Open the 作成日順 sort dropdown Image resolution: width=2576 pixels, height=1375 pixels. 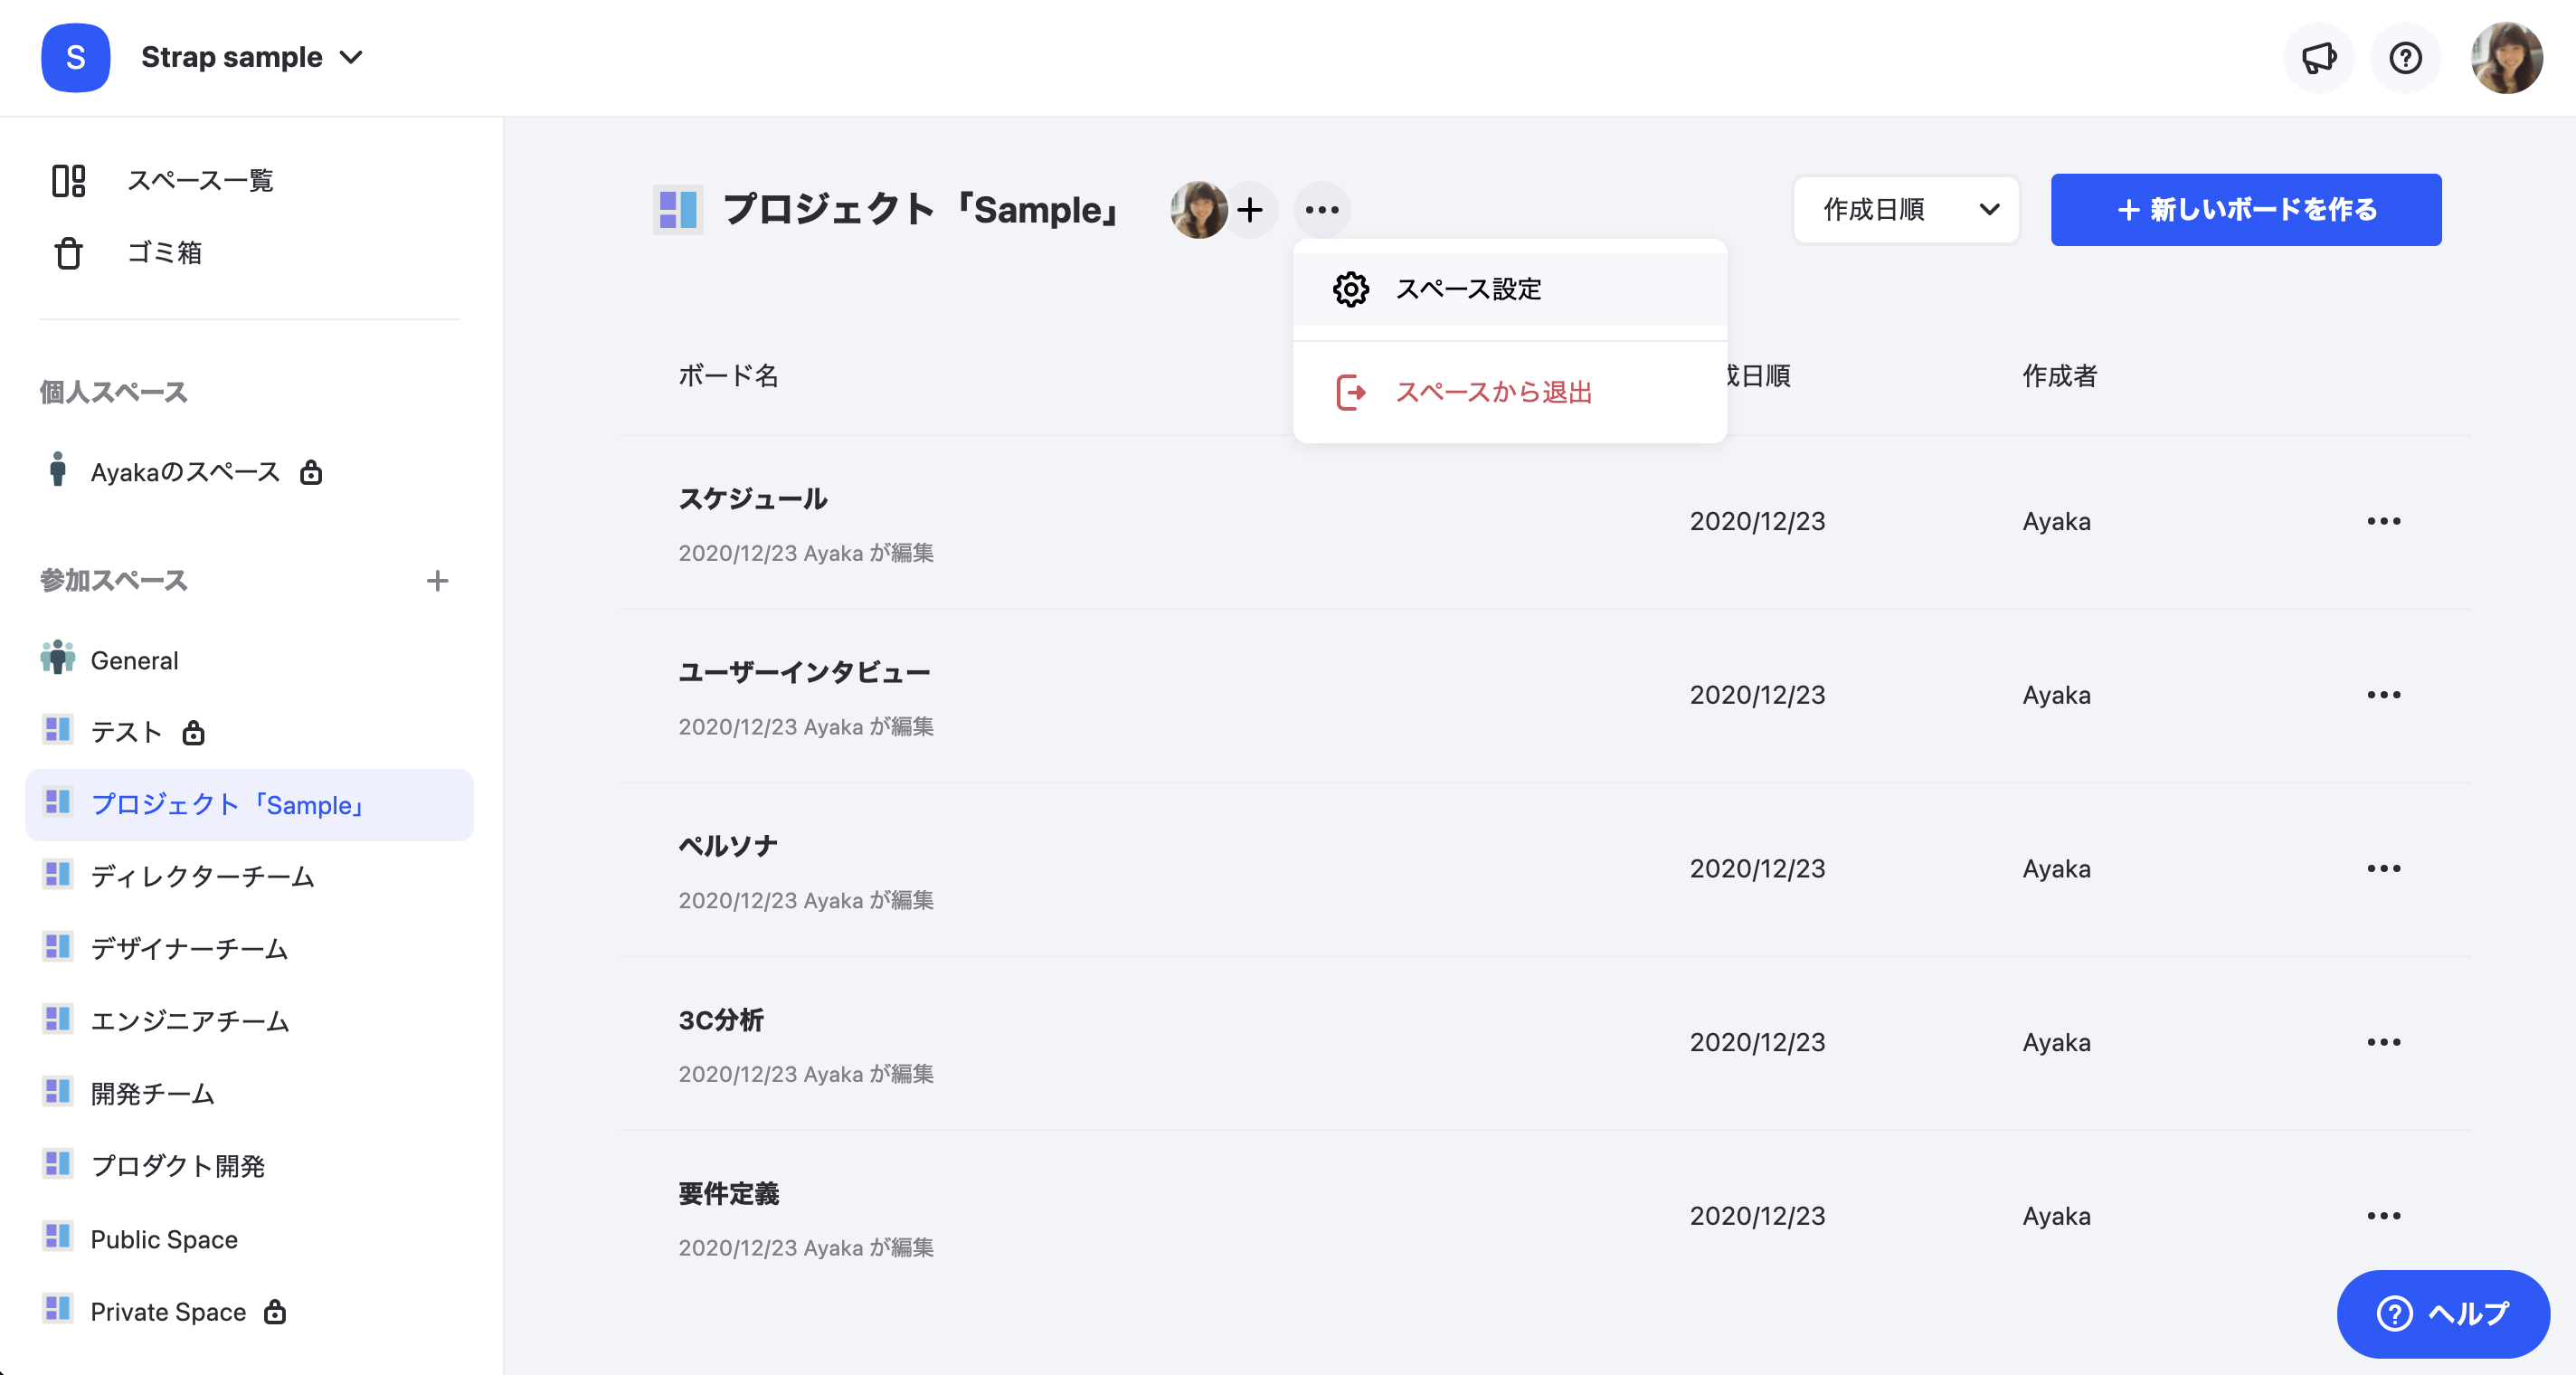click(x=1906, y=210)
